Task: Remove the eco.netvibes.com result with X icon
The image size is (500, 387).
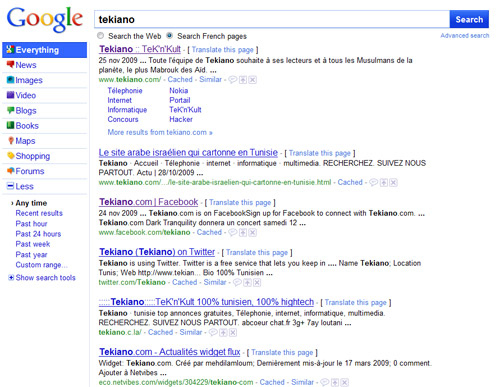Action: pos(345,382)
